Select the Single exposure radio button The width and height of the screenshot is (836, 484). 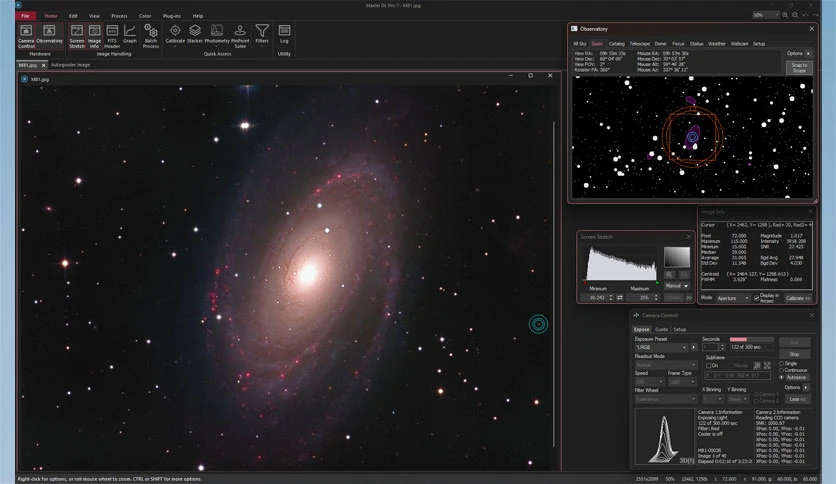[x=782, y=363]
